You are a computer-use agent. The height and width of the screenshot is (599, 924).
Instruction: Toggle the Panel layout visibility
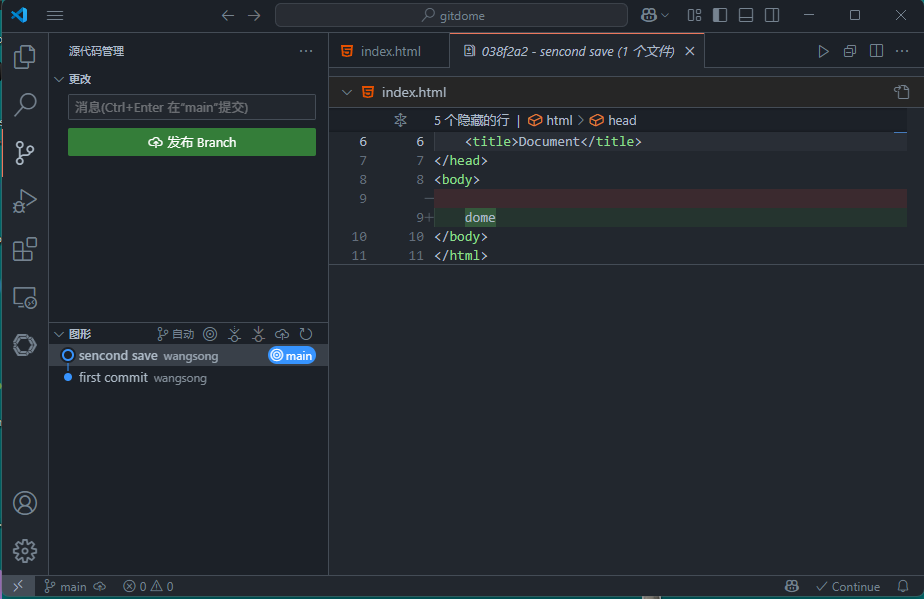pyautogui.click(x=745, y=15)
